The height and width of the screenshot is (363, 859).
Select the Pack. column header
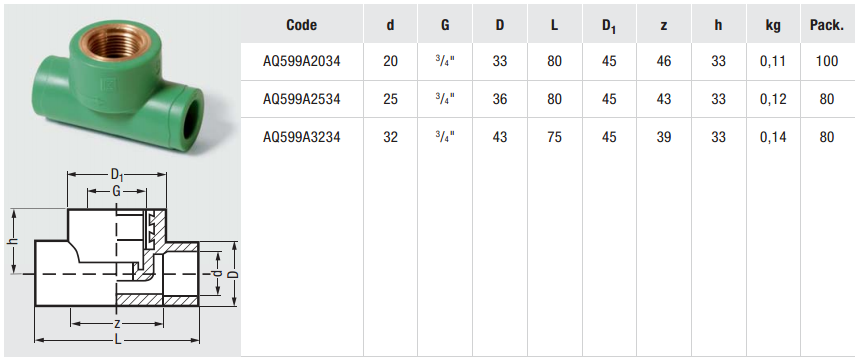coord(827,25)
